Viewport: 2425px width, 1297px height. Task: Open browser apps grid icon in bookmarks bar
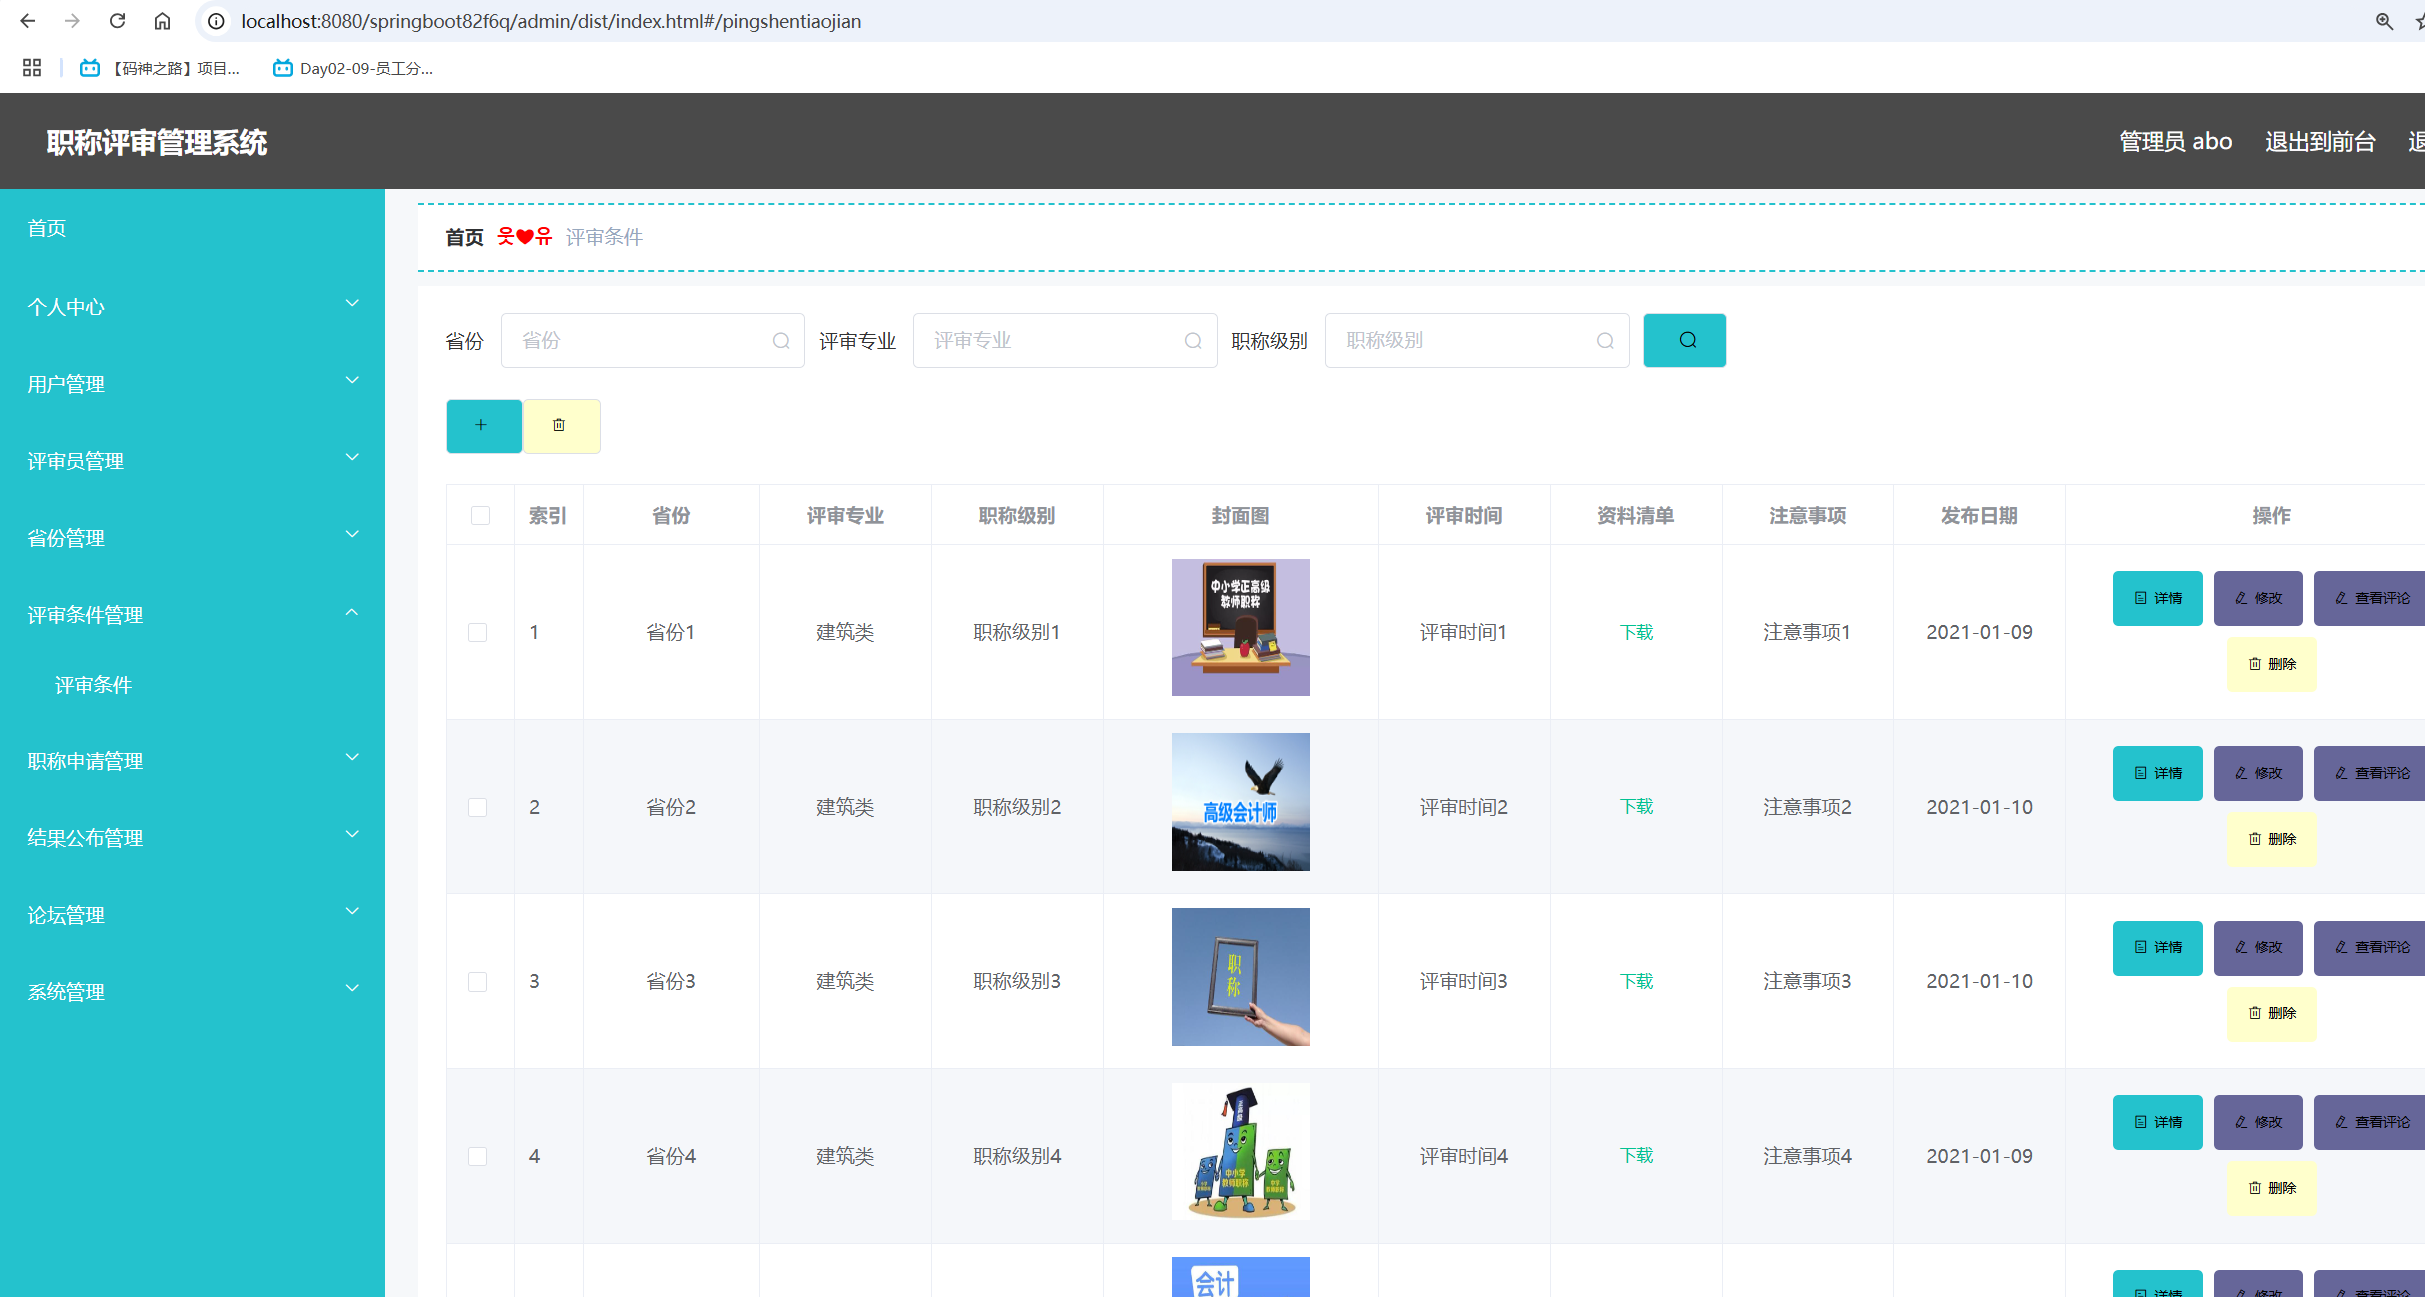point(32,68)
